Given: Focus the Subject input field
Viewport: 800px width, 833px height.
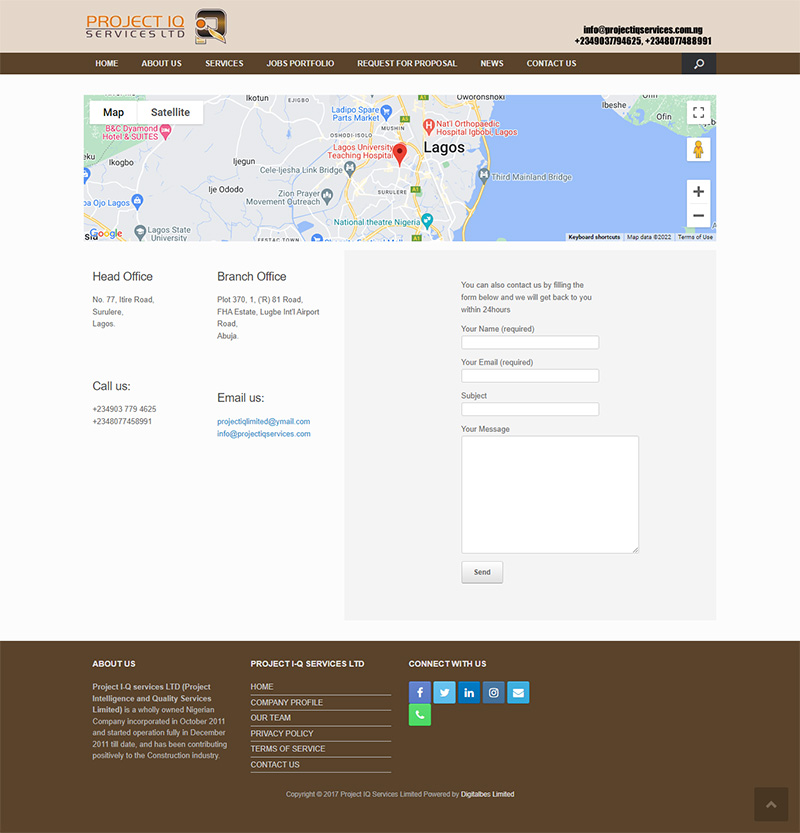Looking at the screenshot, I should click(x=530, y=409).
